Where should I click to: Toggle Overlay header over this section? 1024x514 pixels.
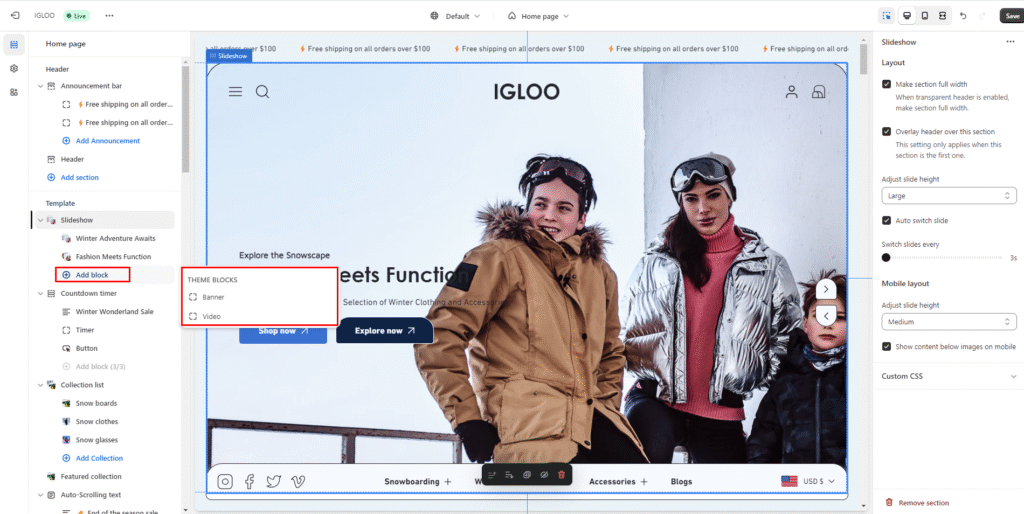[x=887, y=131]
